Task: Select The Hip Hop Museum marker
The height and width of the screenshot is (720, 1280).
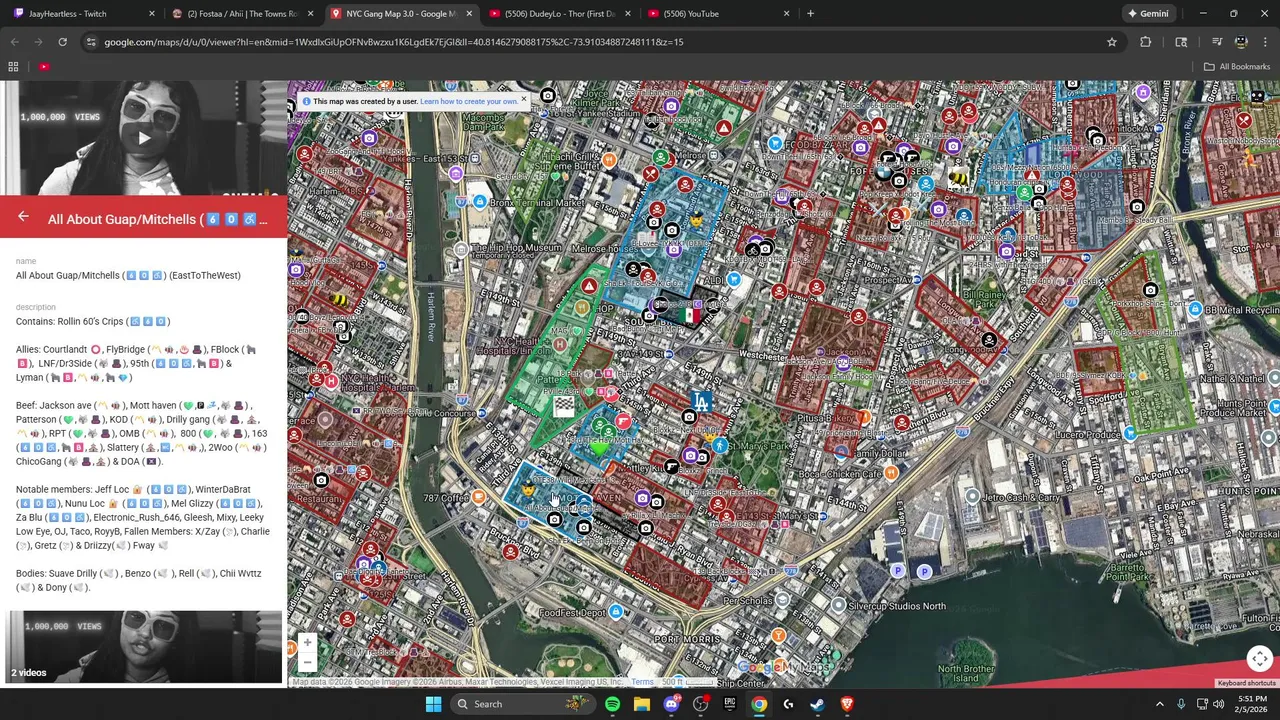Action: 461,247
